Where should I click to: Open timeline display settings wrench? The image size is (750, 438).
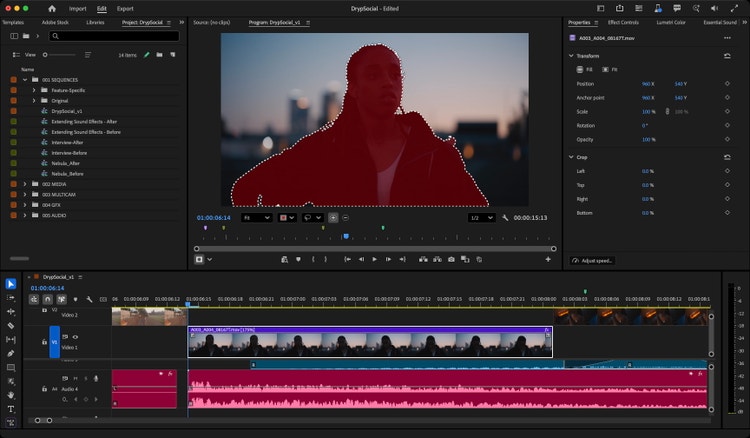(89, 299)
